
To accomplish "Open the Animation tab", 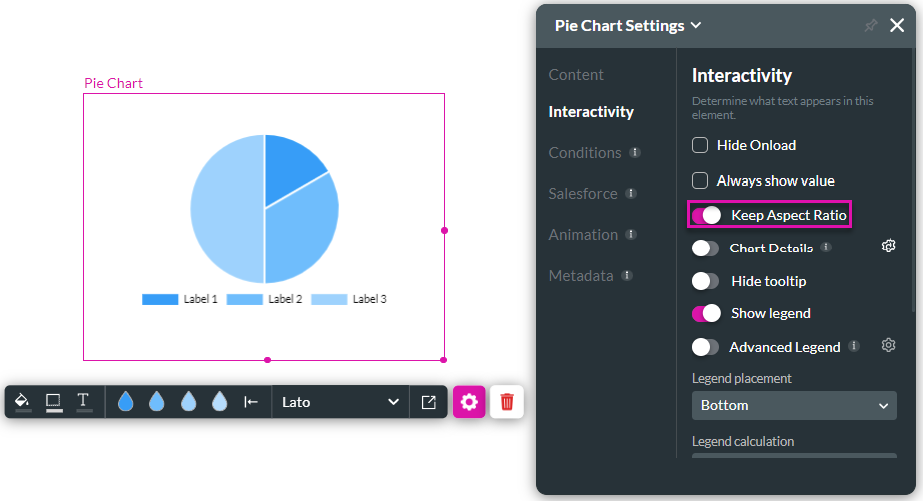I will pos(583,235).
